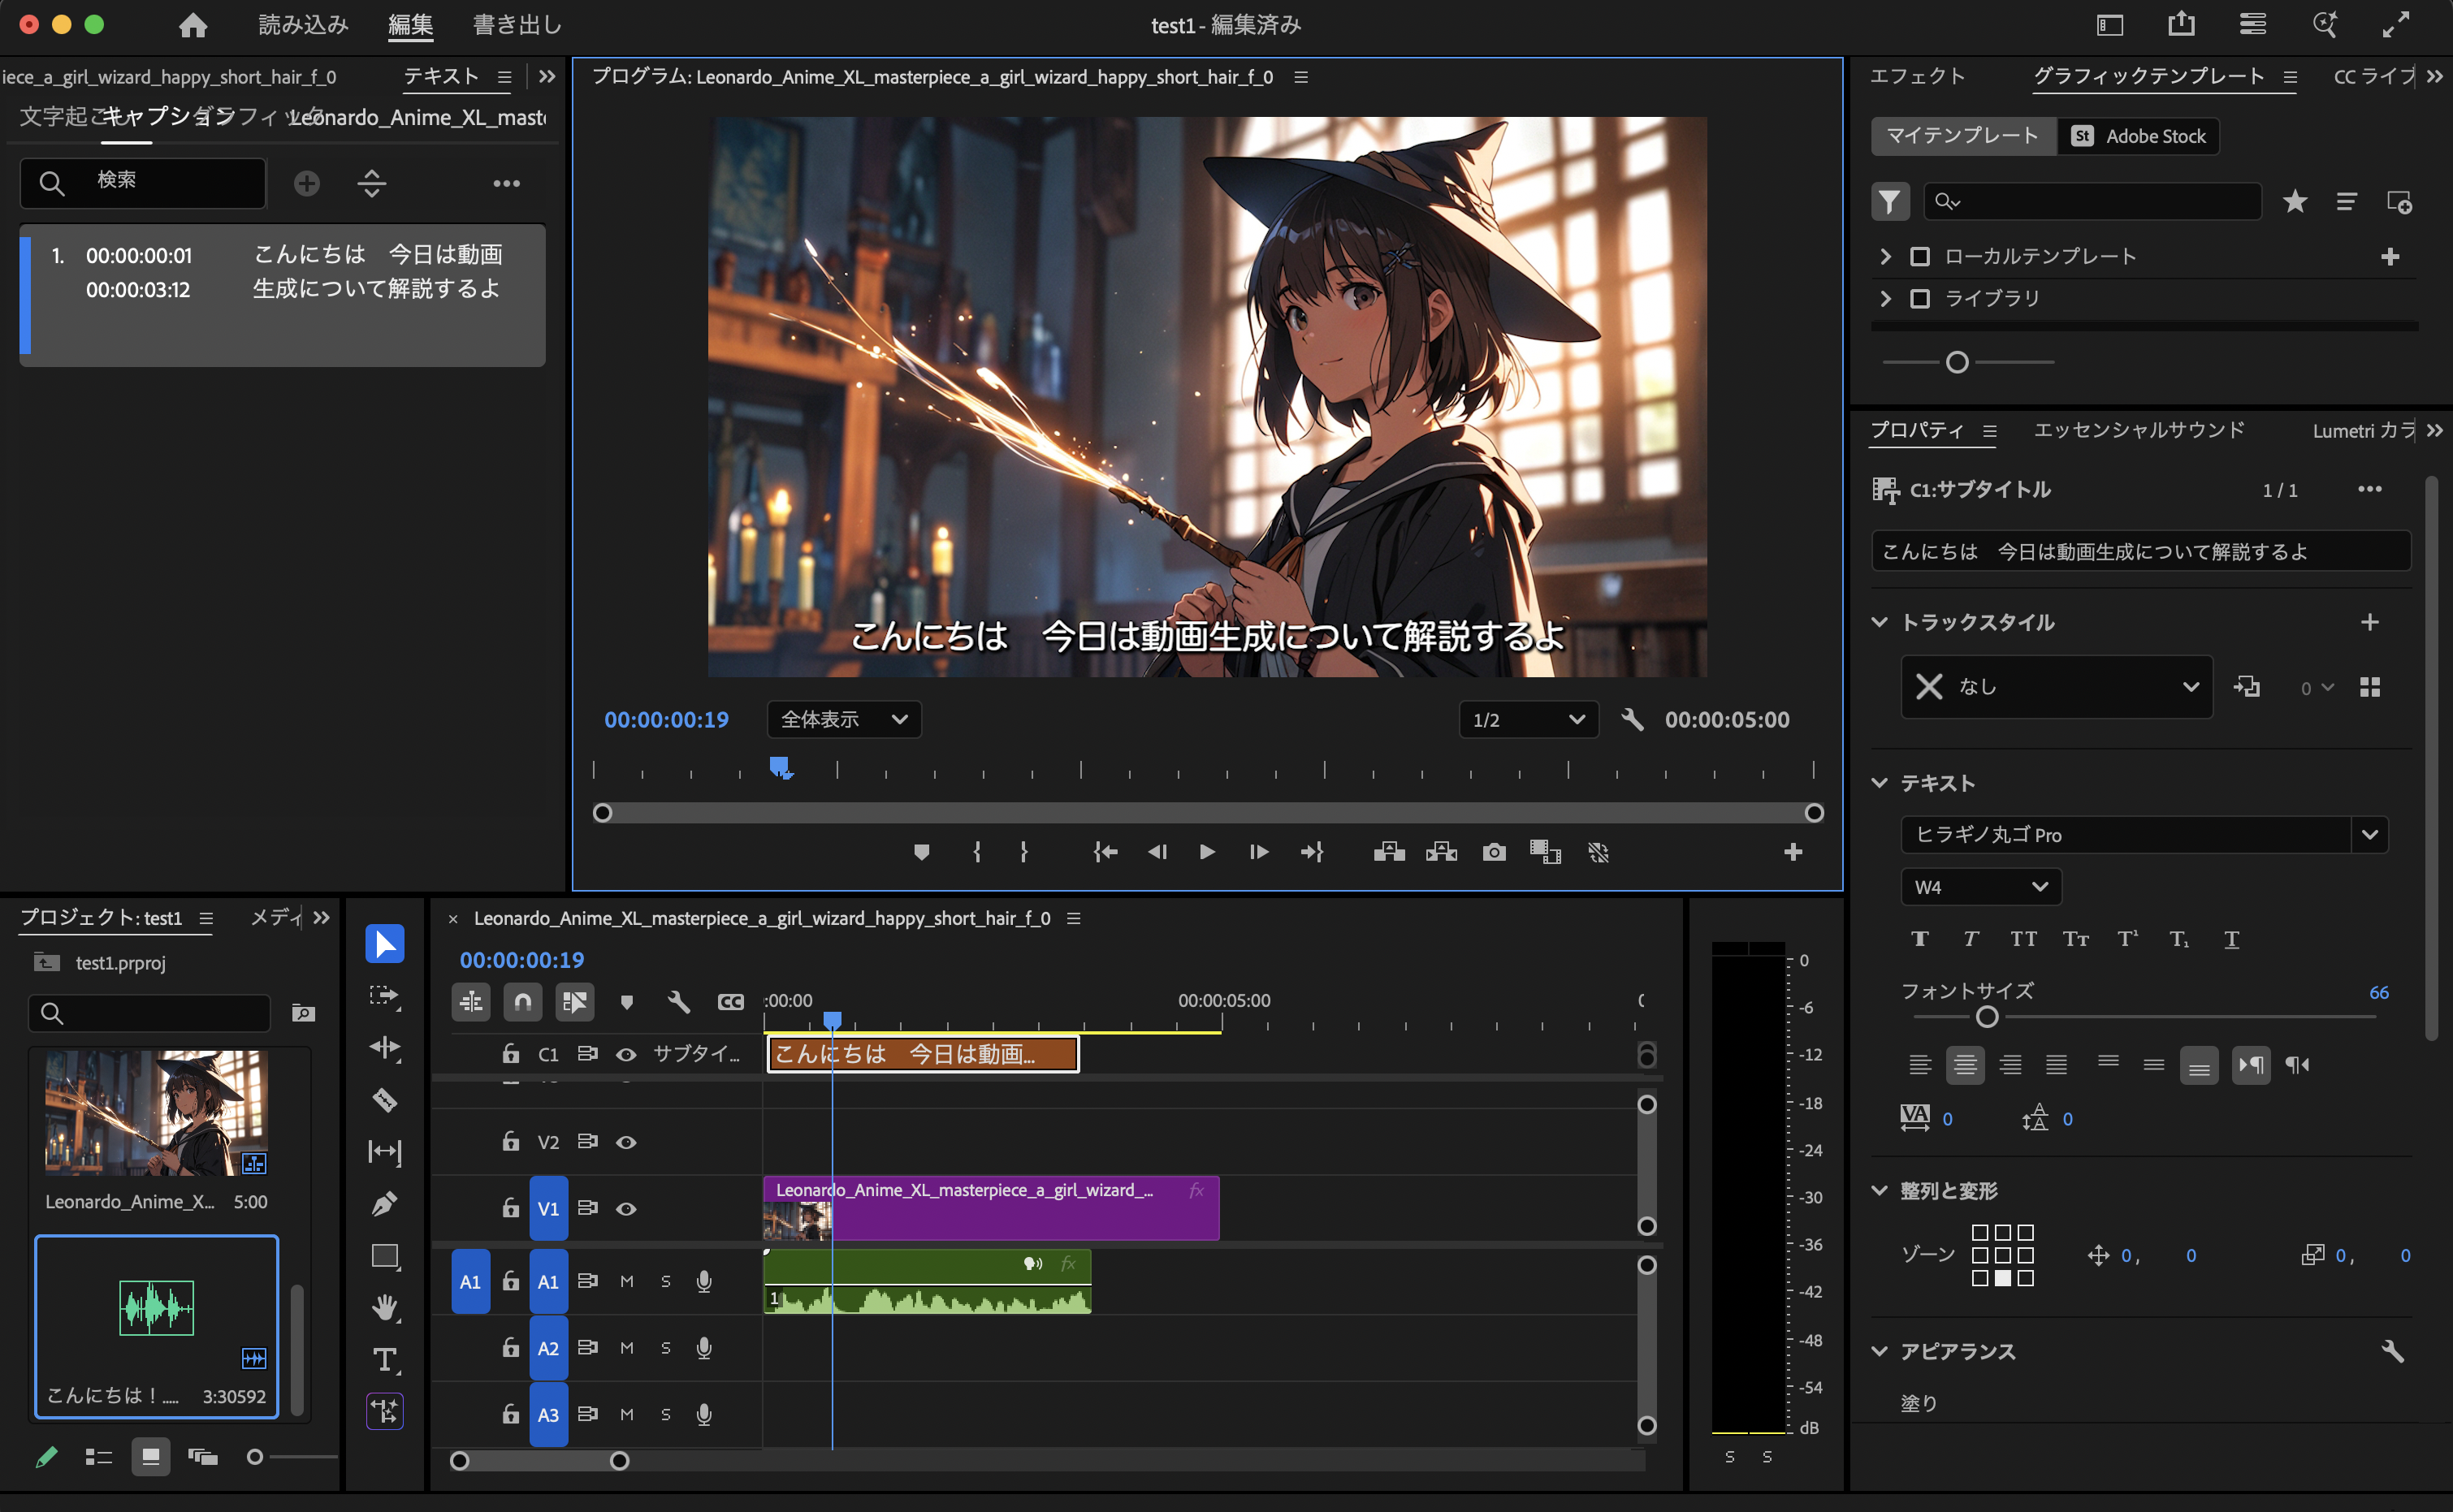Select the マイテンプレート tab
This screenshot has height=1512, width=2453.
point(1962,136)
